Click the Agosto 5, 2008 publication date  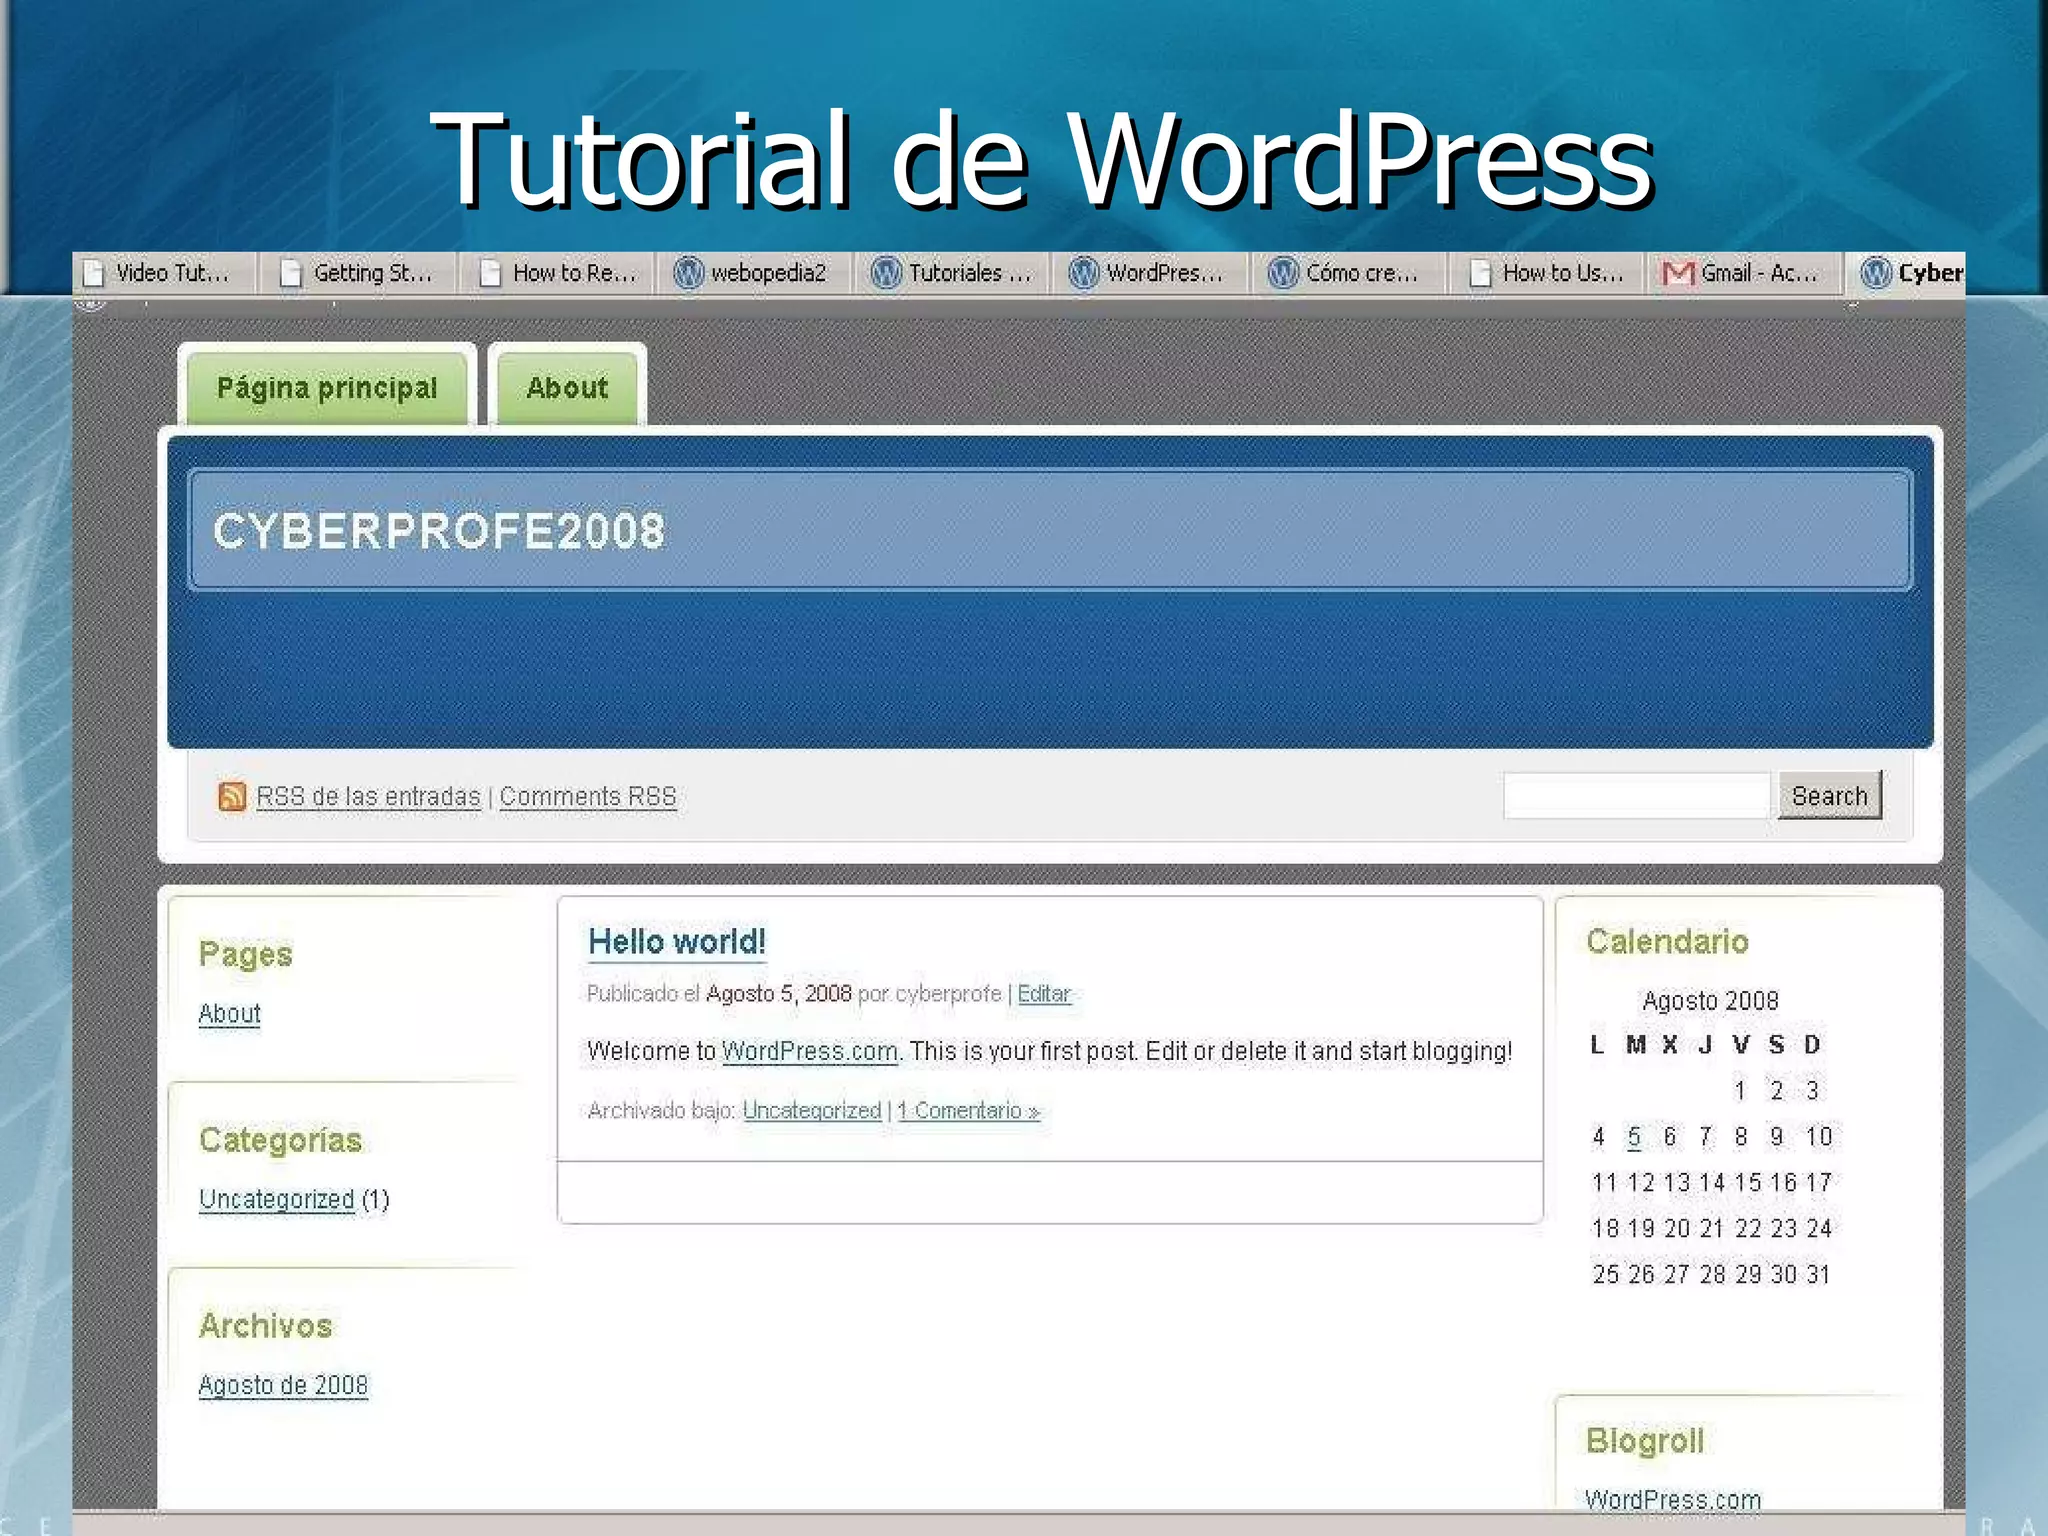[x=779, y=994]
